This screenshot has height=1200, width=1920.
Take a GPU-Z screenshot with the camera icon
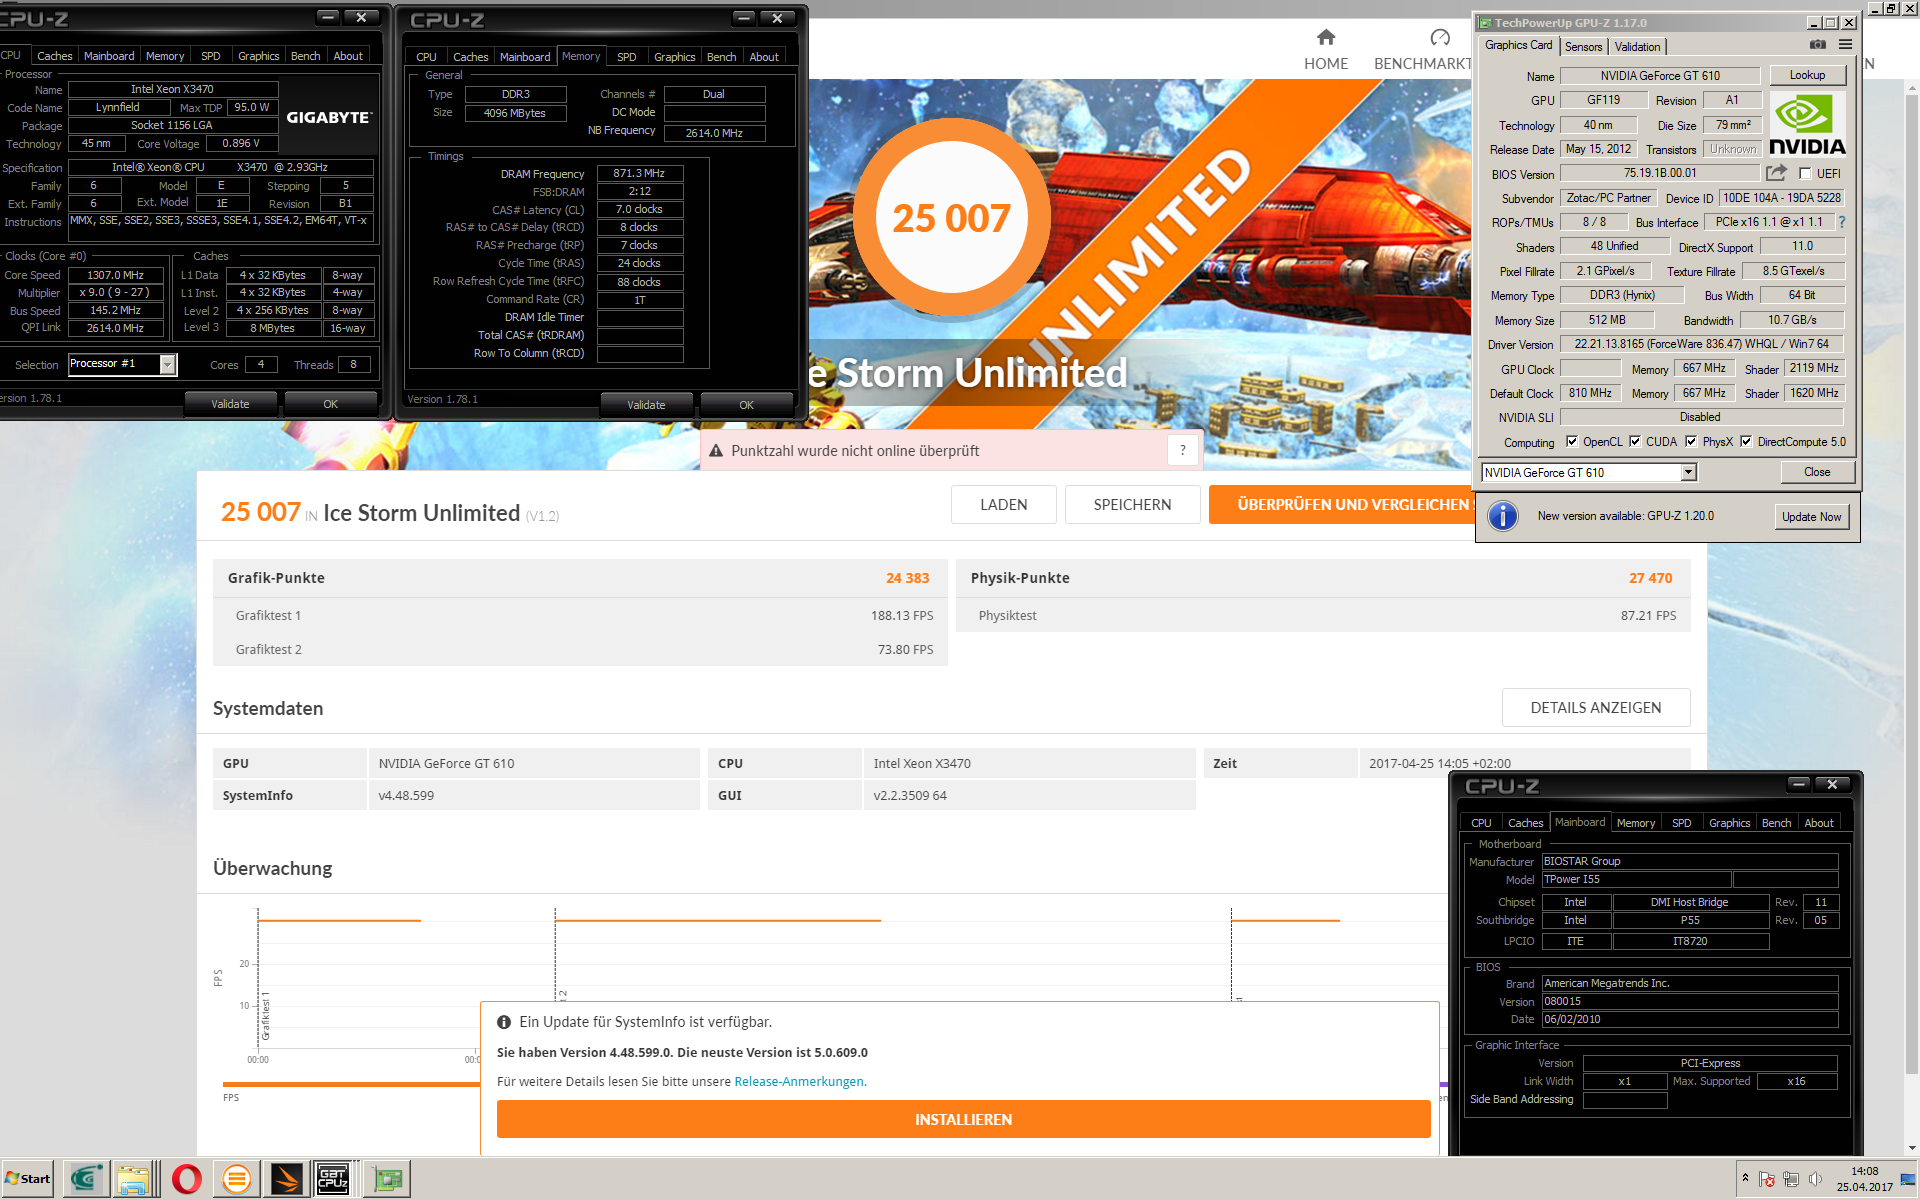click(1818, 45)
